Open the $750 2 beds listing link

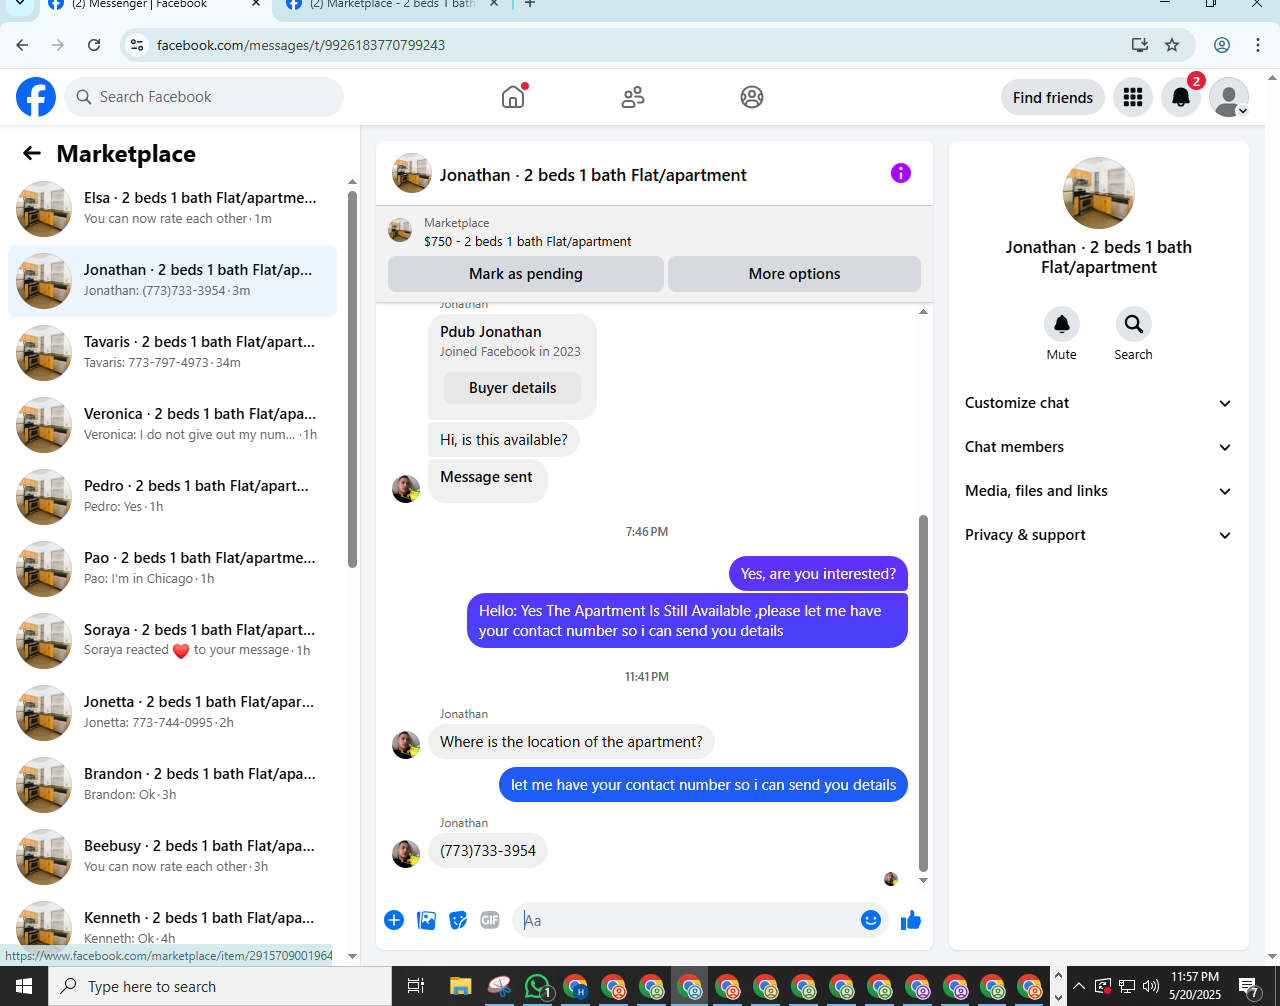click(x=527, y=242)
